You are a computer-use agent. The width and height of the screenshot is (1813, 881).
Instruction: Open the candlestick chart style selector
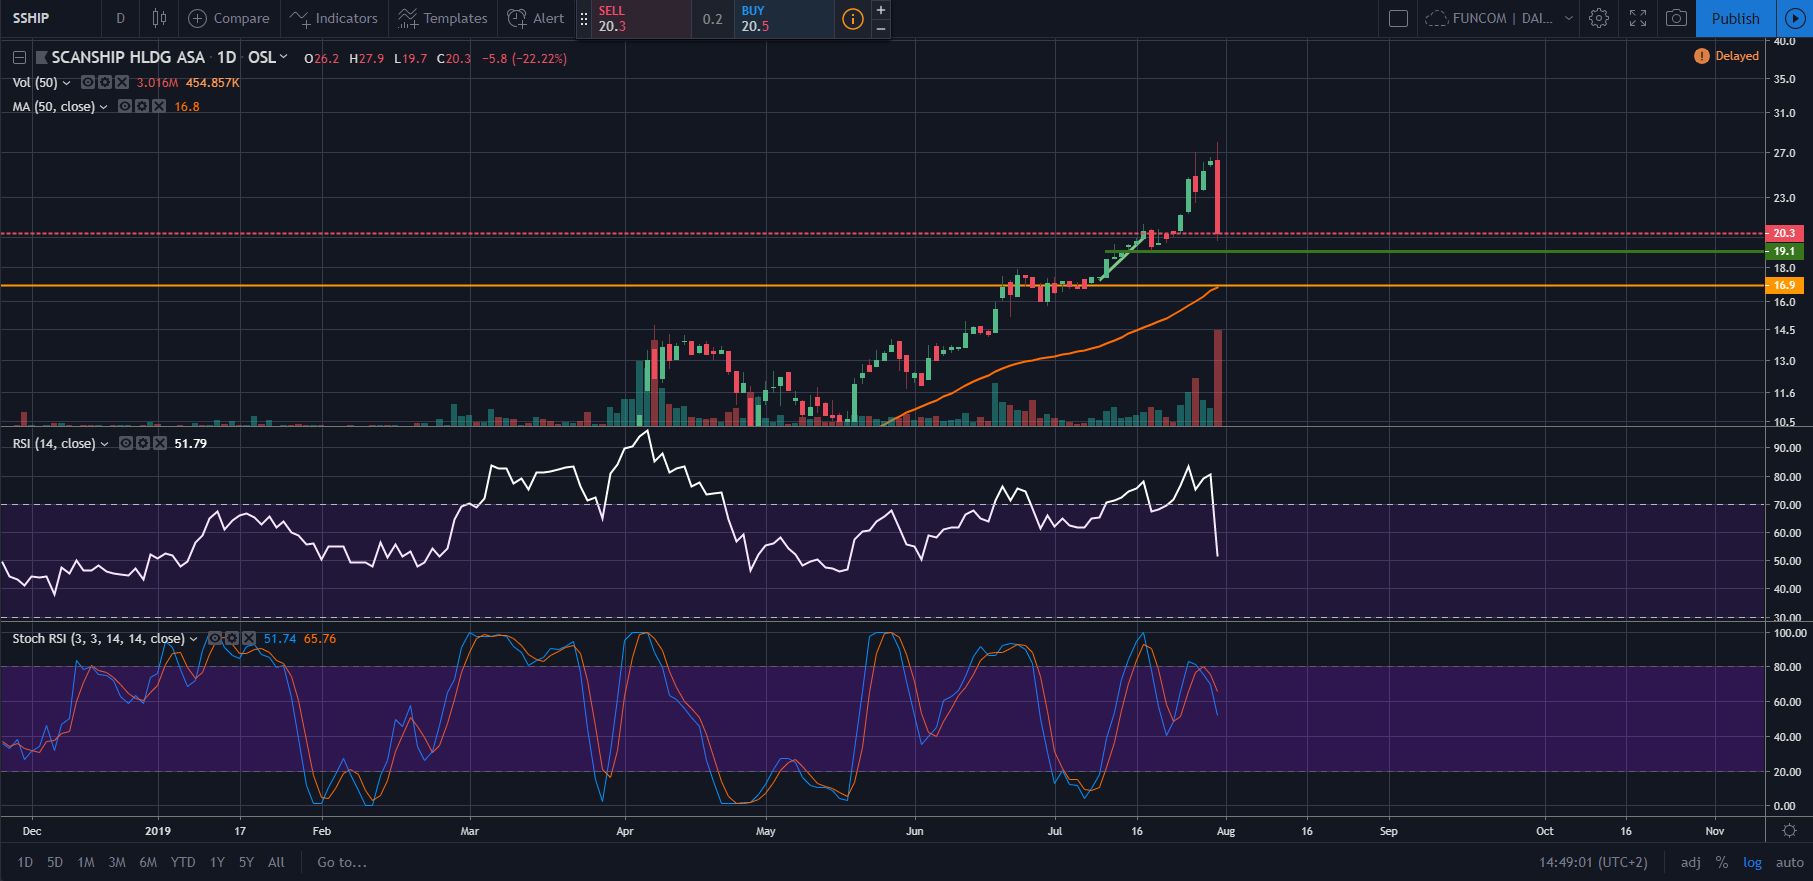(x=159, y=18)
